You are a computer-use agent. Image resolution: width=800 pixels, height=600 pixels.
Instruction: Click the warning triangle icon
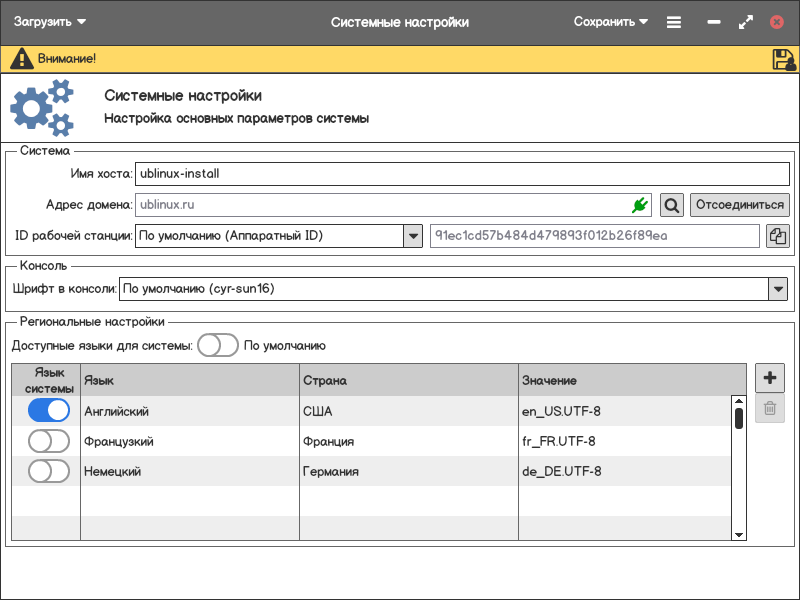(21, 59)
